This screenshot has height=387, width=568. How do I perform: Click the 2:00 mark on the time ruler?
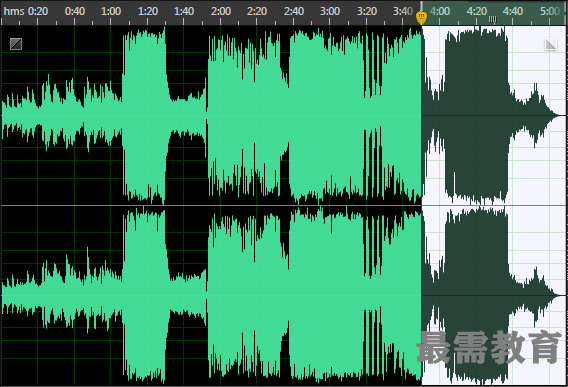(x=221, y=11)
